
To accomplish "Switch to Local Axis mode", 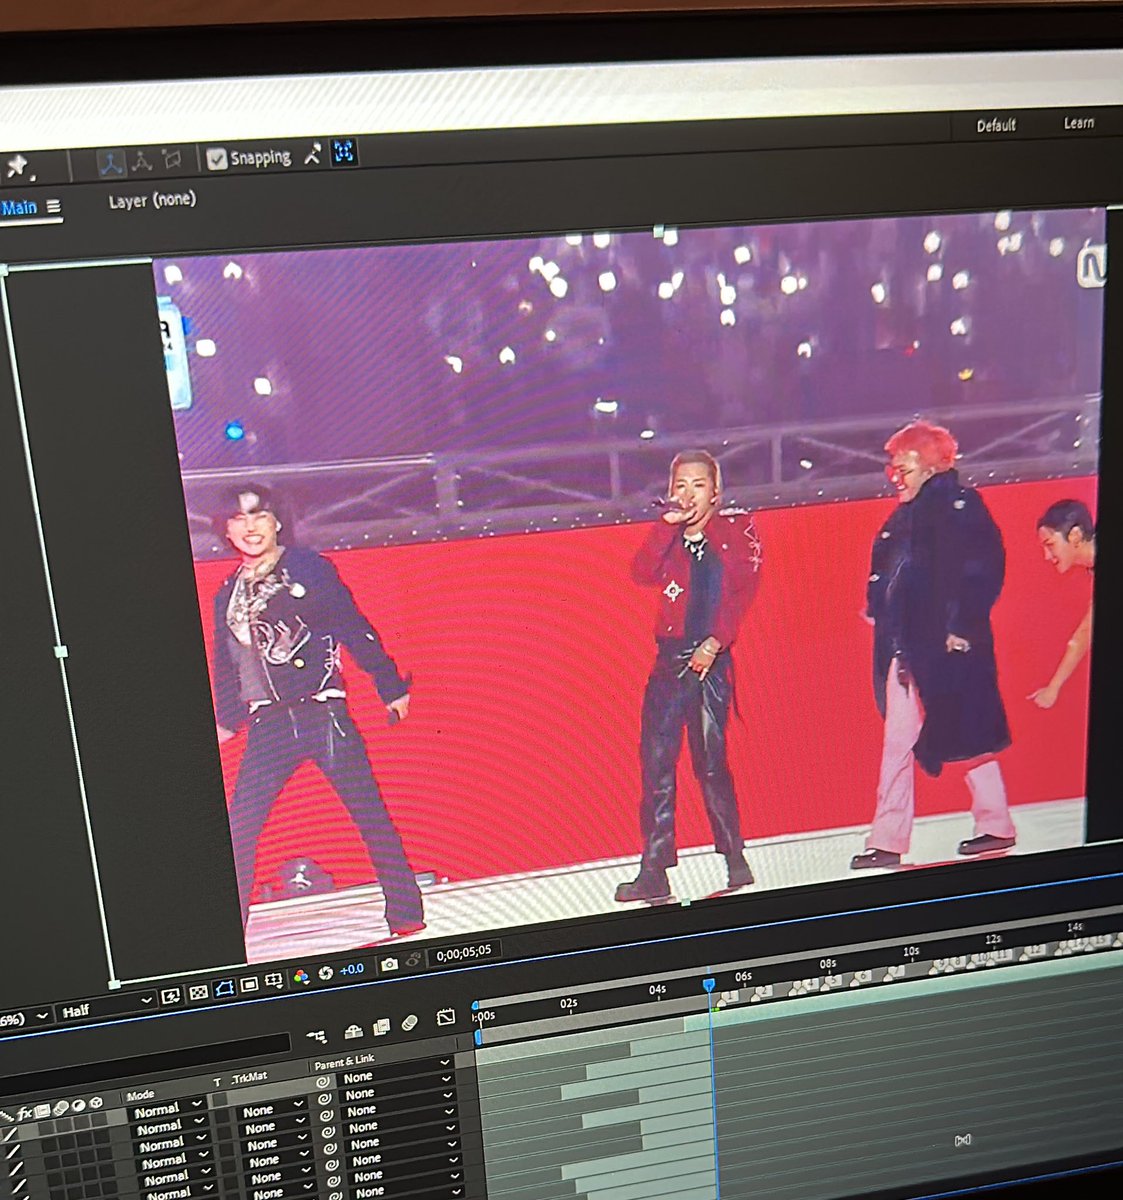I will [111, 164].
